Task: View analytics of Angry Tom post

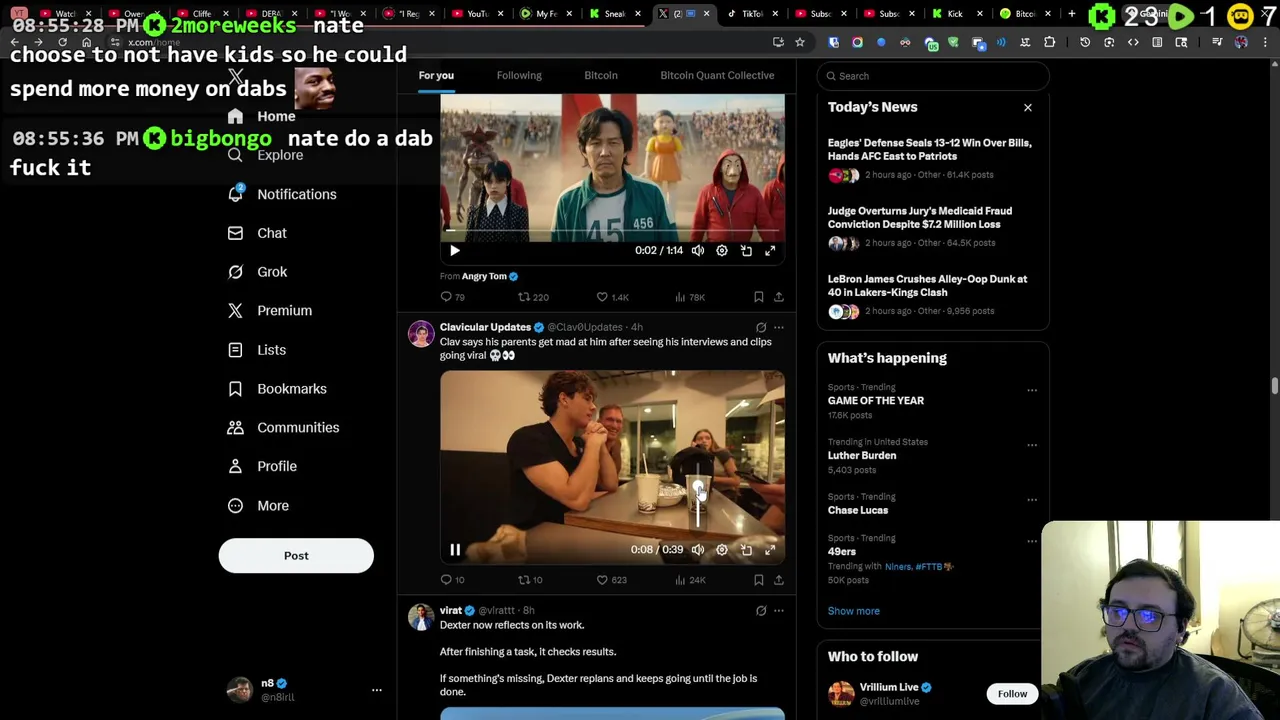Action: [x=689, y=297]
